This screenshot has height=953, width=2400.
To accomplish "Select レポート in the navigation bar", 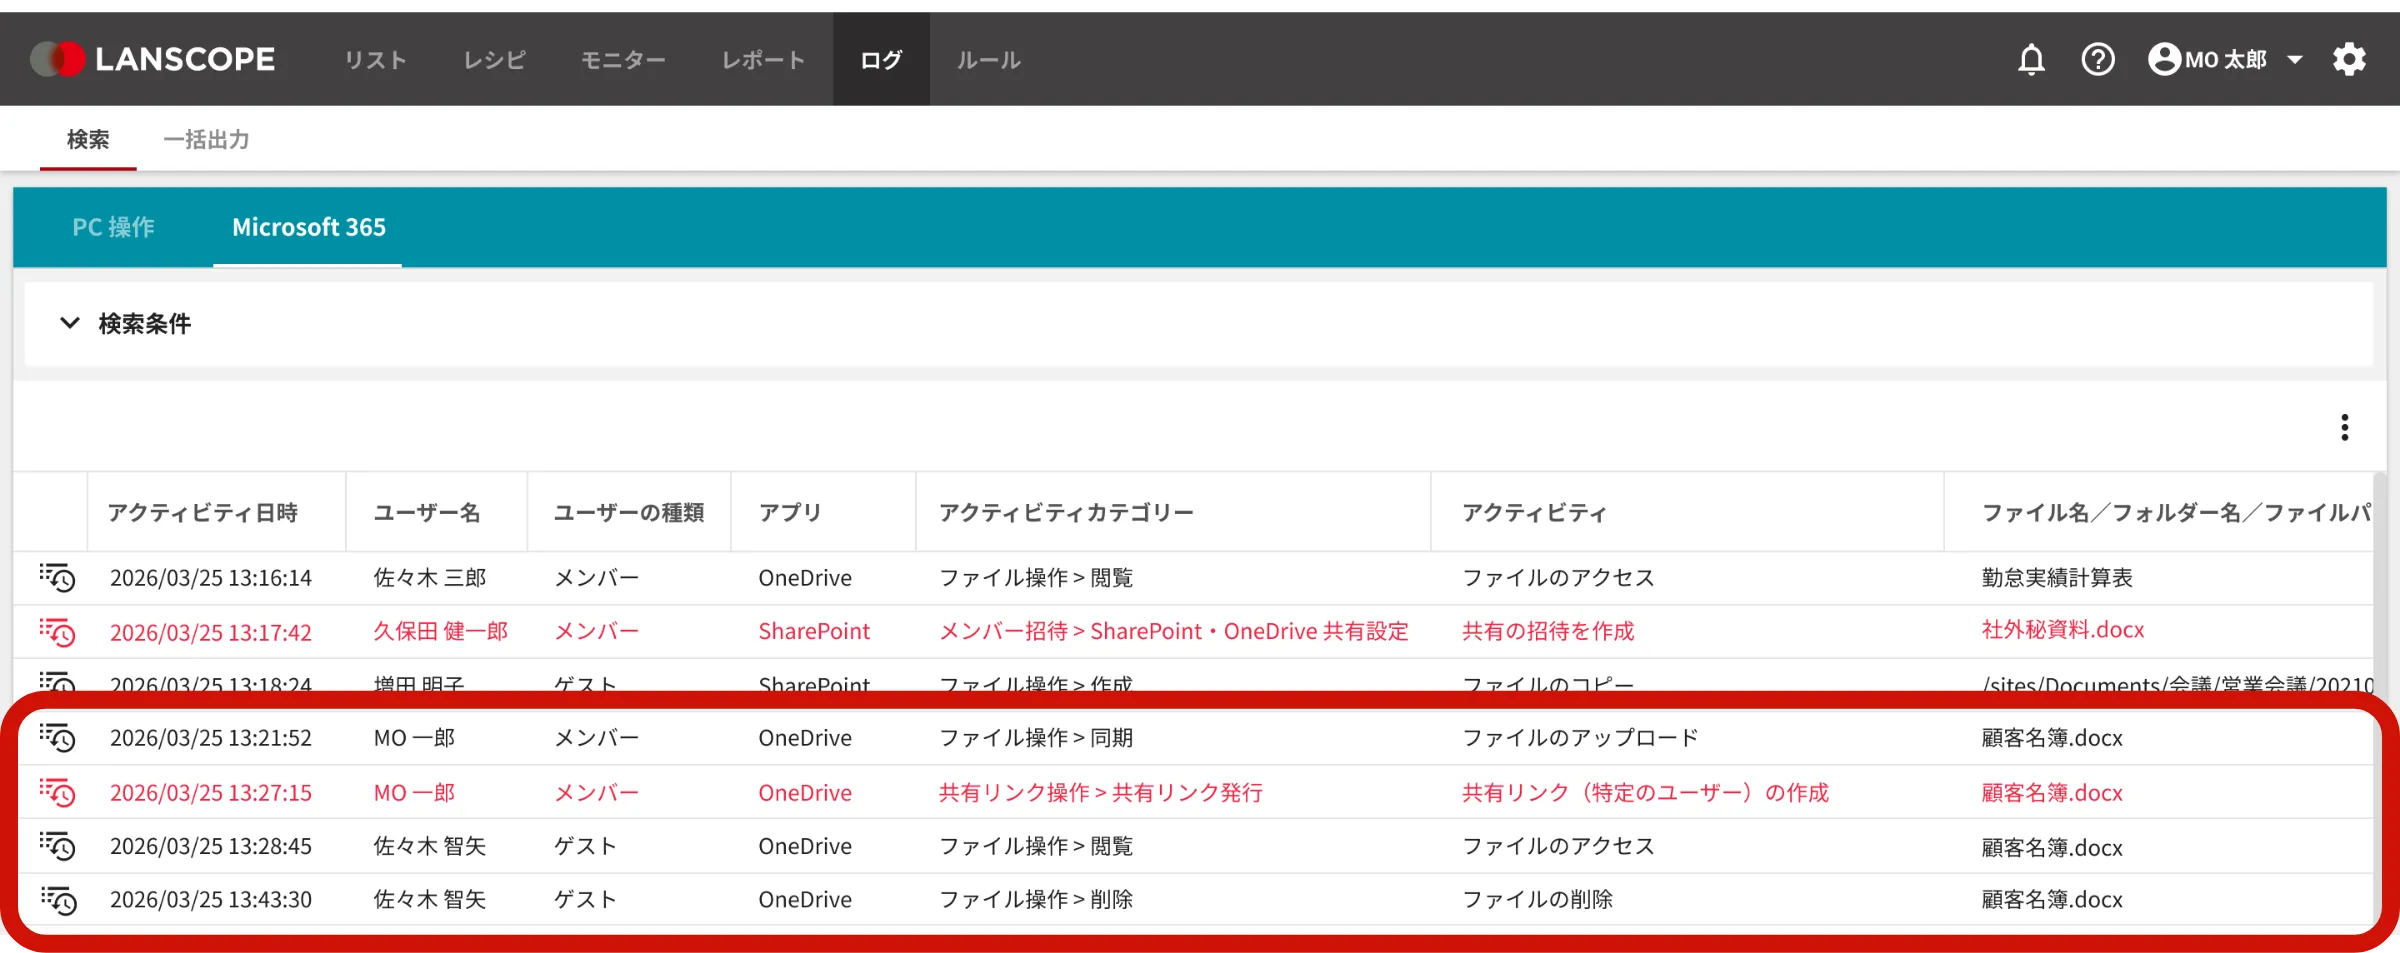I will (x=763, y=58).
